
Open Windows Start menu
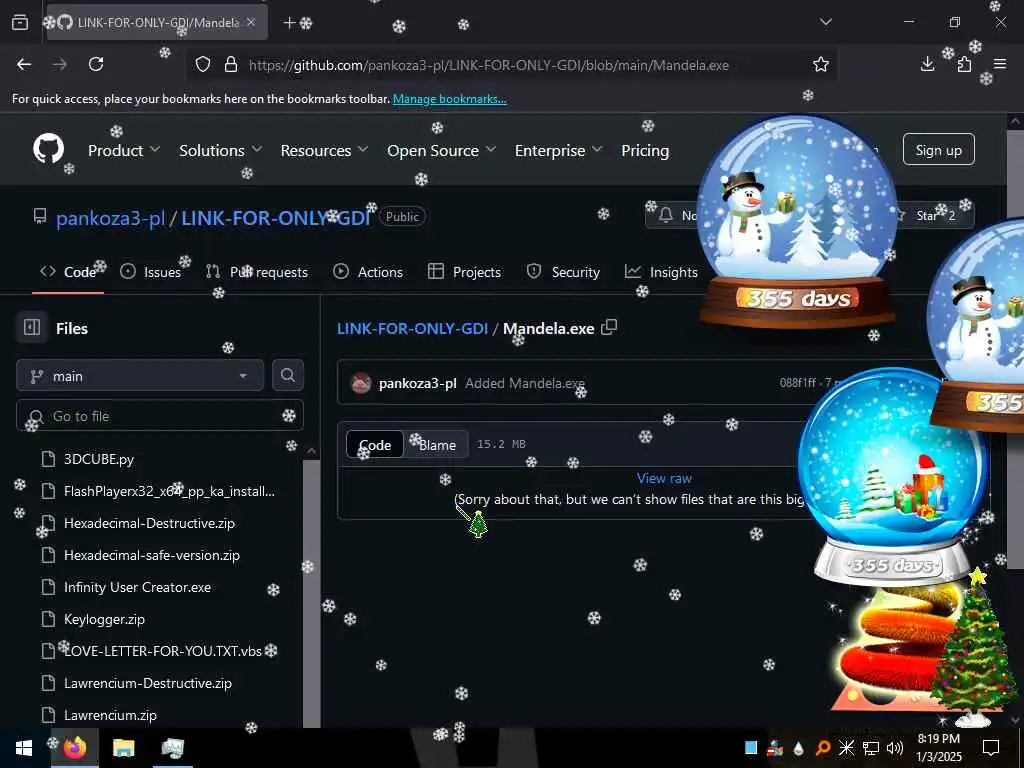[x=24, y=748]
